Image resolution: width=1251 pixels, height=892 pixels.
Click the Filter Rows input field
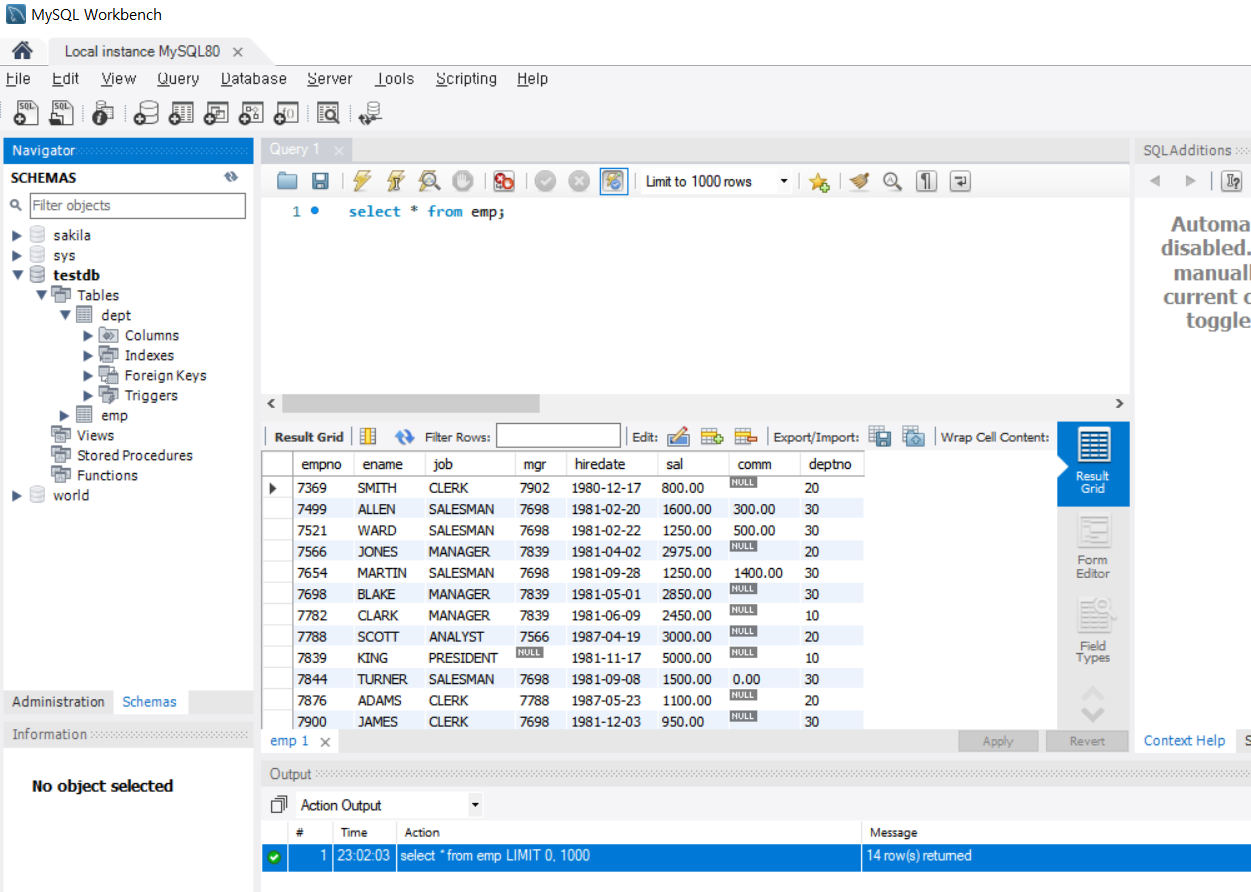coord(558,436)
